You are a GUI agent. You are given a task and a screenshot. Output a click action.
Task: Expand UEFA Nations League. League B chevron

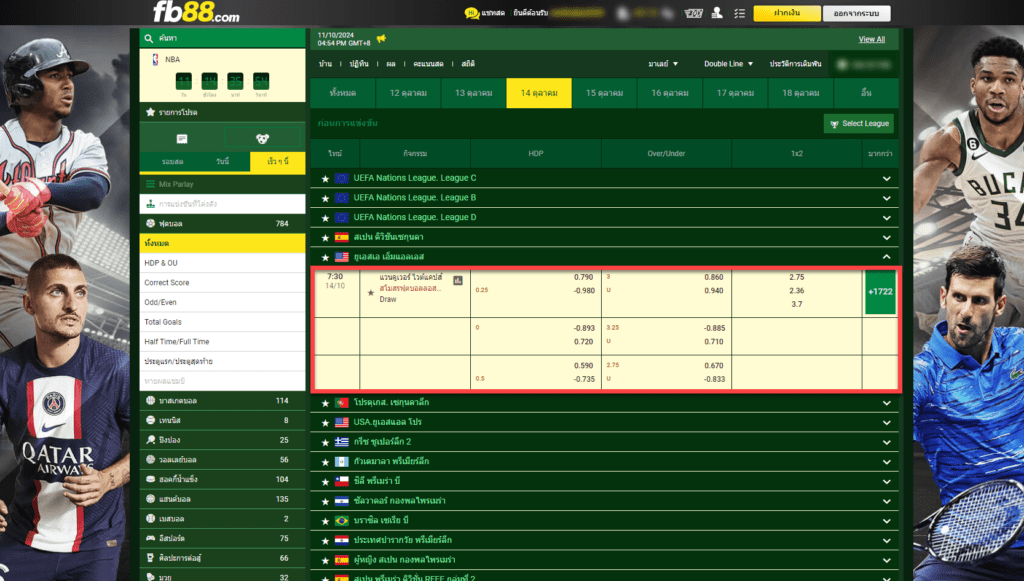coord(886,198)
